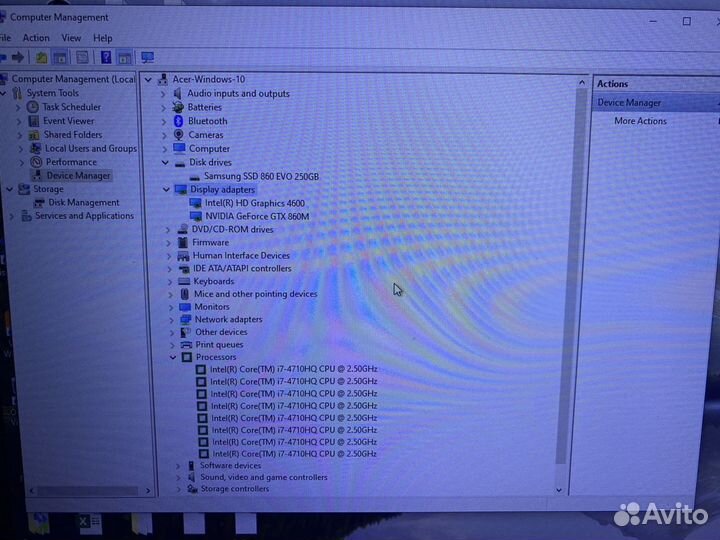The height and width of the screenshot is (540, 720).
Task: Click the Human Interface Devices icon
Action: 183,255
